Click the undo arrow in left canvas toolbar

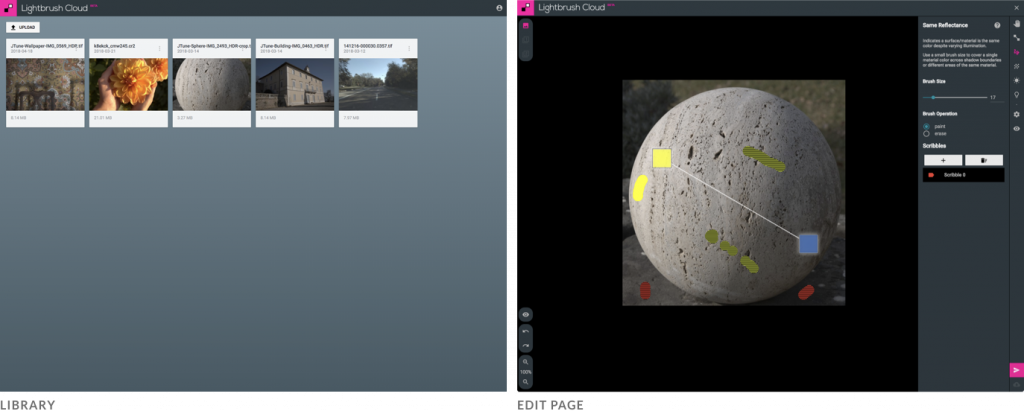(526, 331)
